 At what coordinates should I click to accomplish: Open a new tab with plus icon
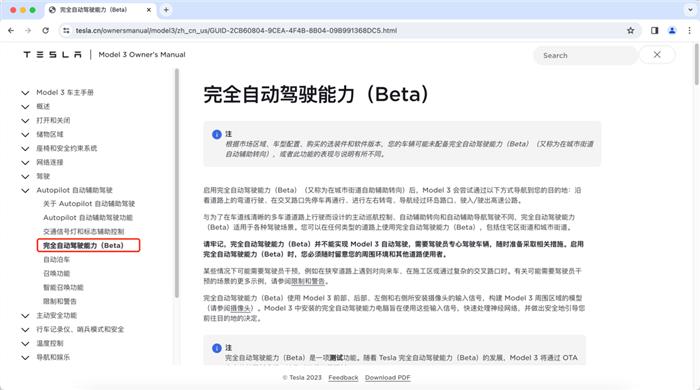point(166,10)
